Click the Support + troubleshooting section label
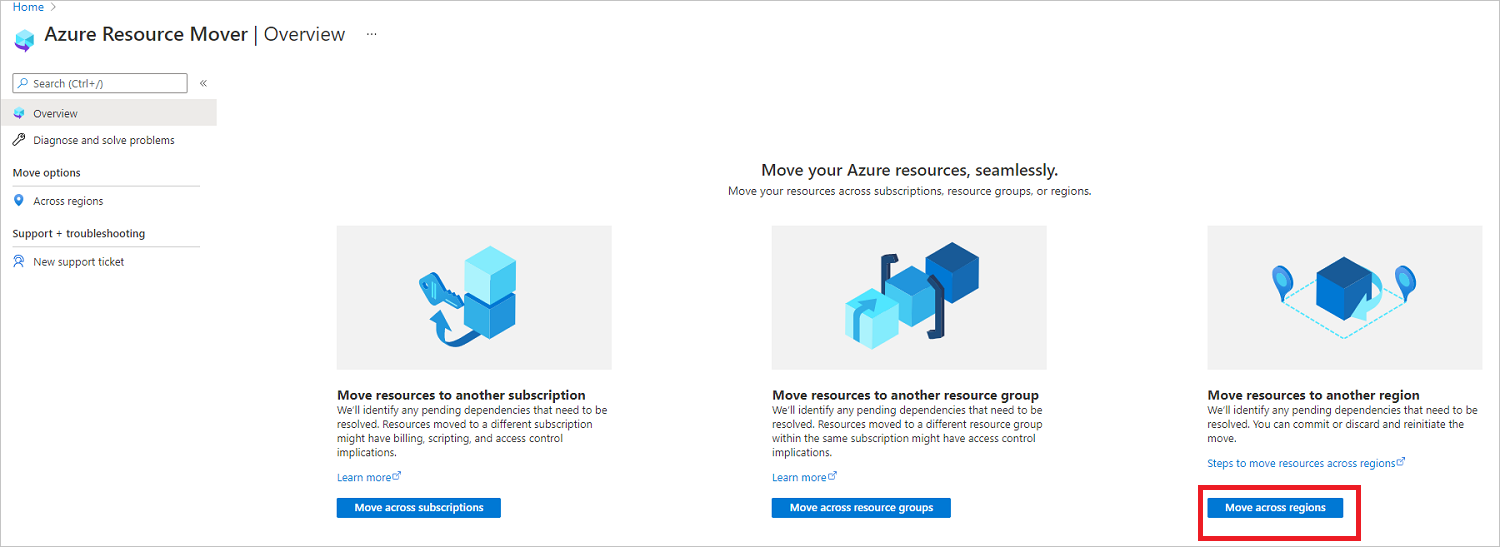The width and height of the screenshot is (1500, 547). point(79,234)
